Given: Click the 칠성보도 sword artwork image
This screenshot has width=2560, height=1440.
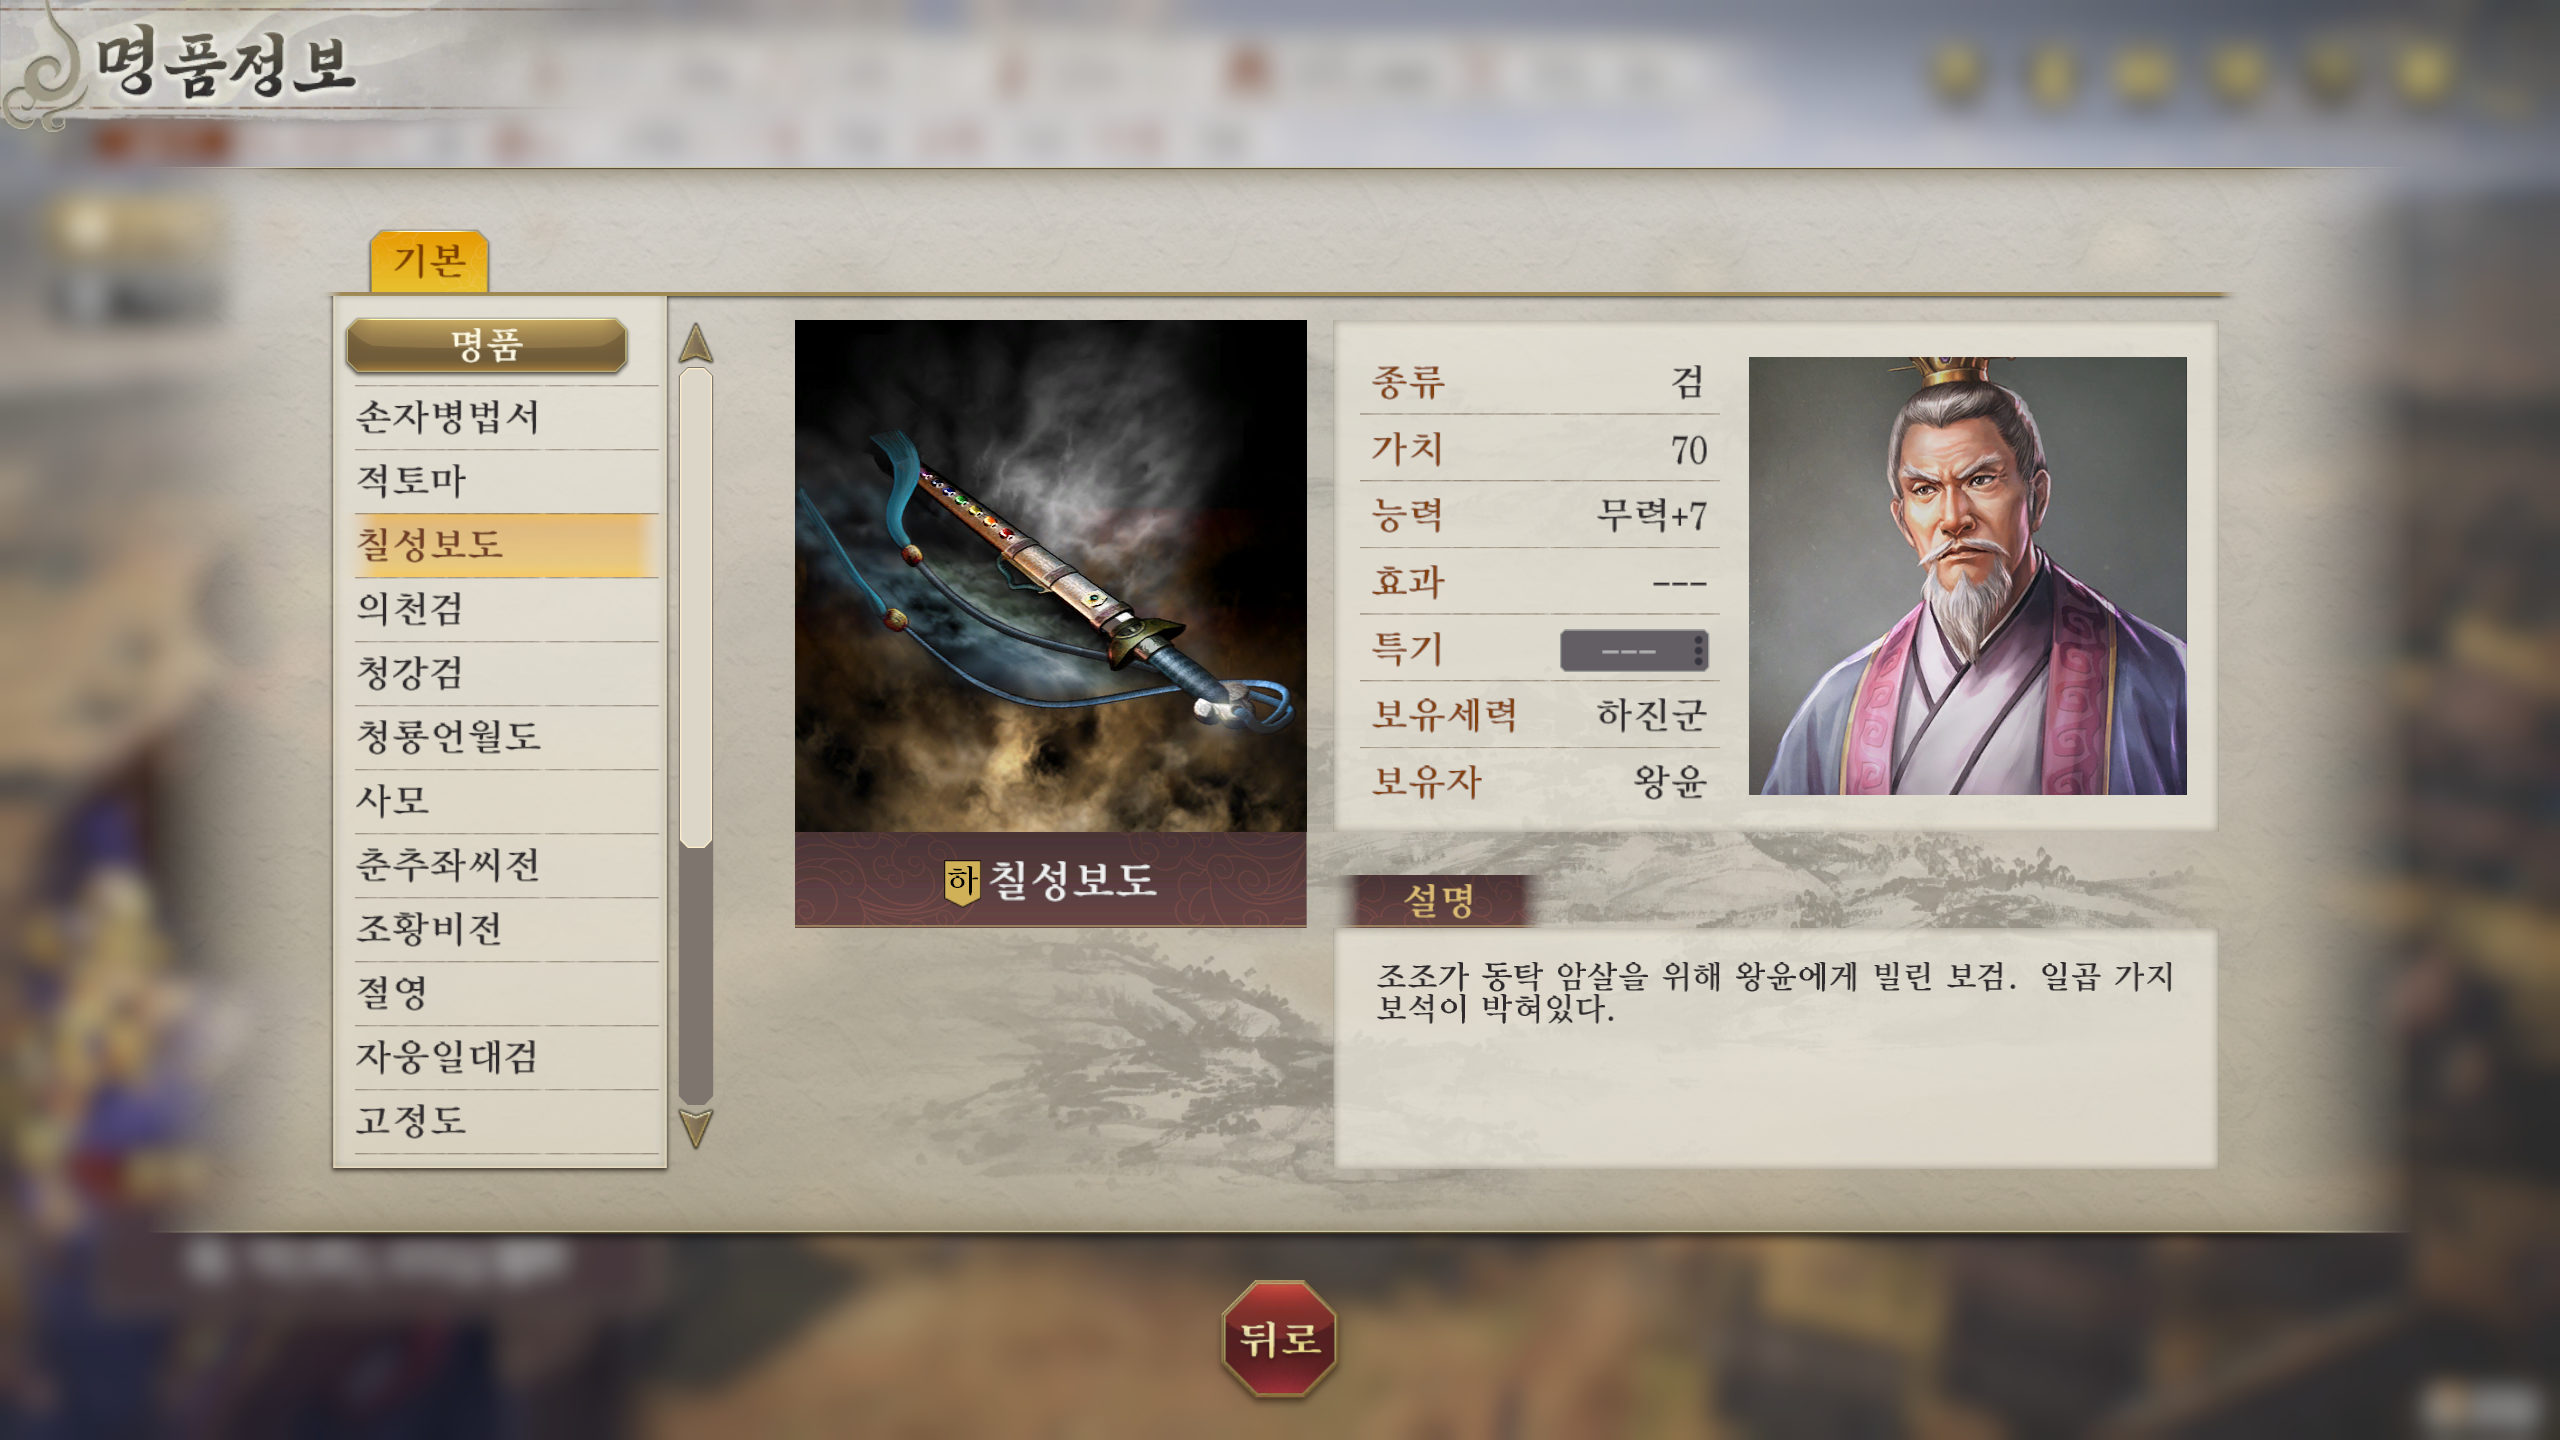Looking at the screenshot, I should [x=1050, y=576].
